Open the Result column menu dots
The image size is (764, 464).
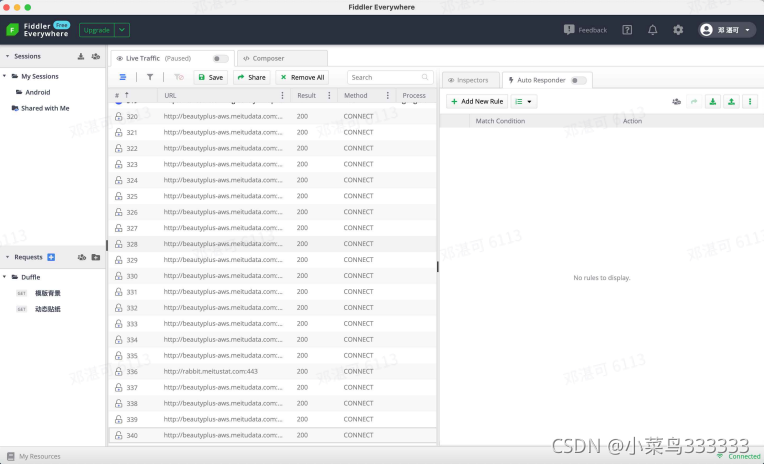pos(329,96)
